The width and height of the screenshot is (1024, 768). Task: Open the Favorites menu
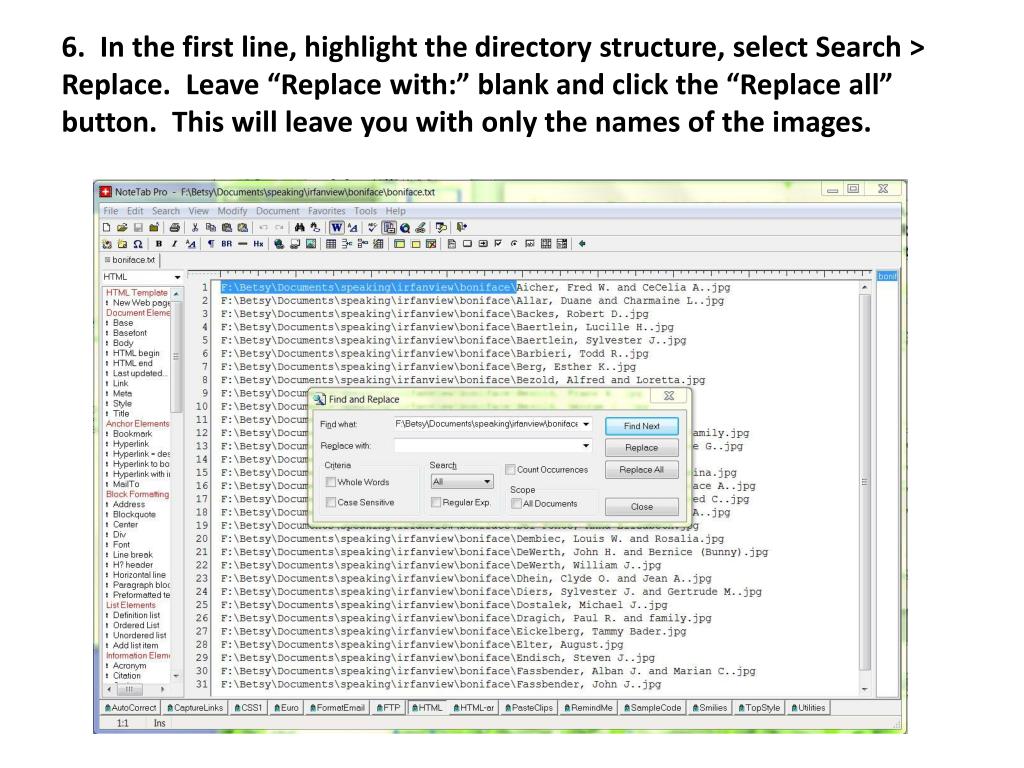327,211
